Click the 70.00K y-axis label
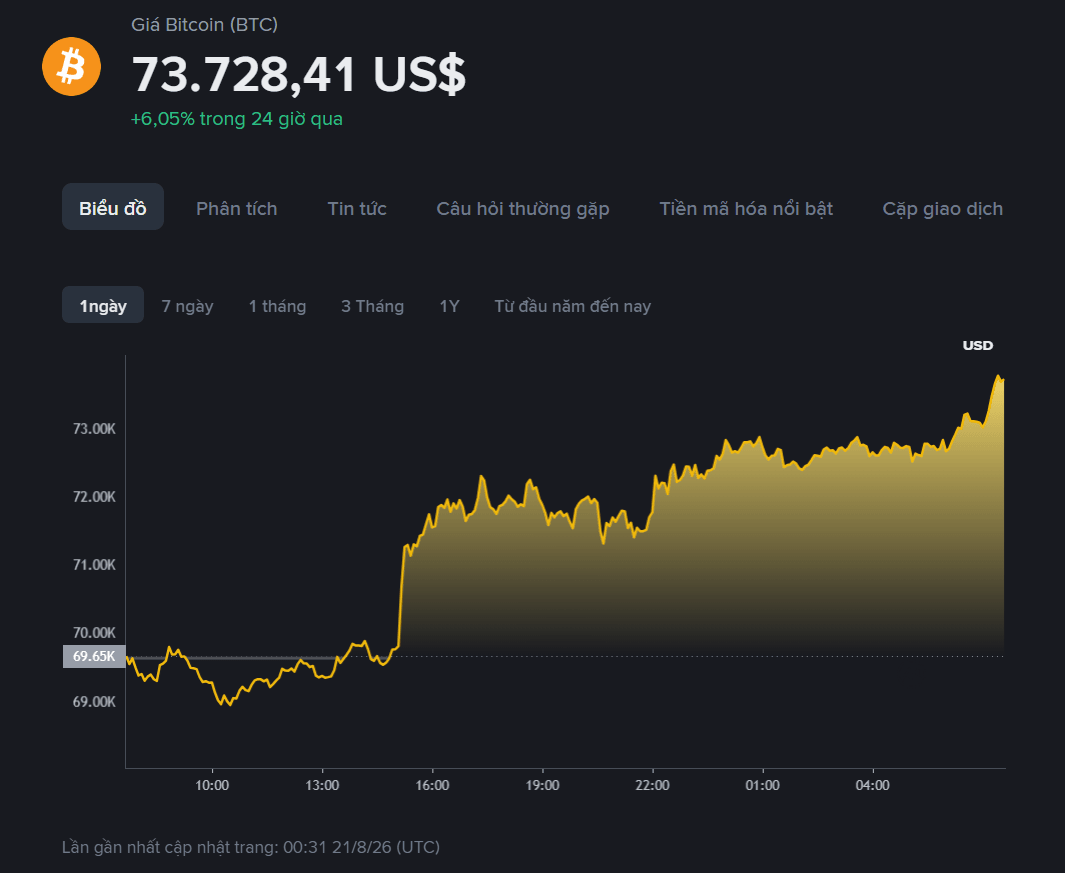This screenshot has width=1065, height=873. [x=94, y=633]
